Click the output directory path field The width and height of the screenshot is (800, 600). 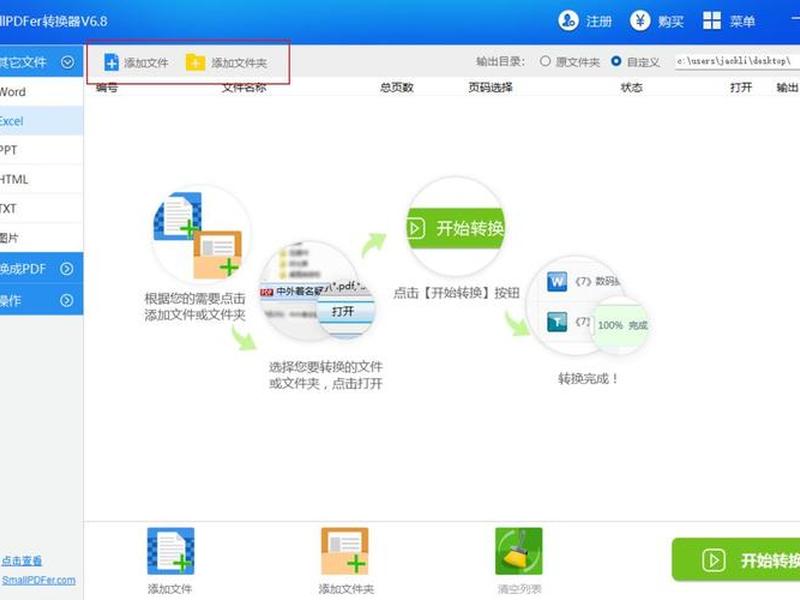(x=737, y=61)
